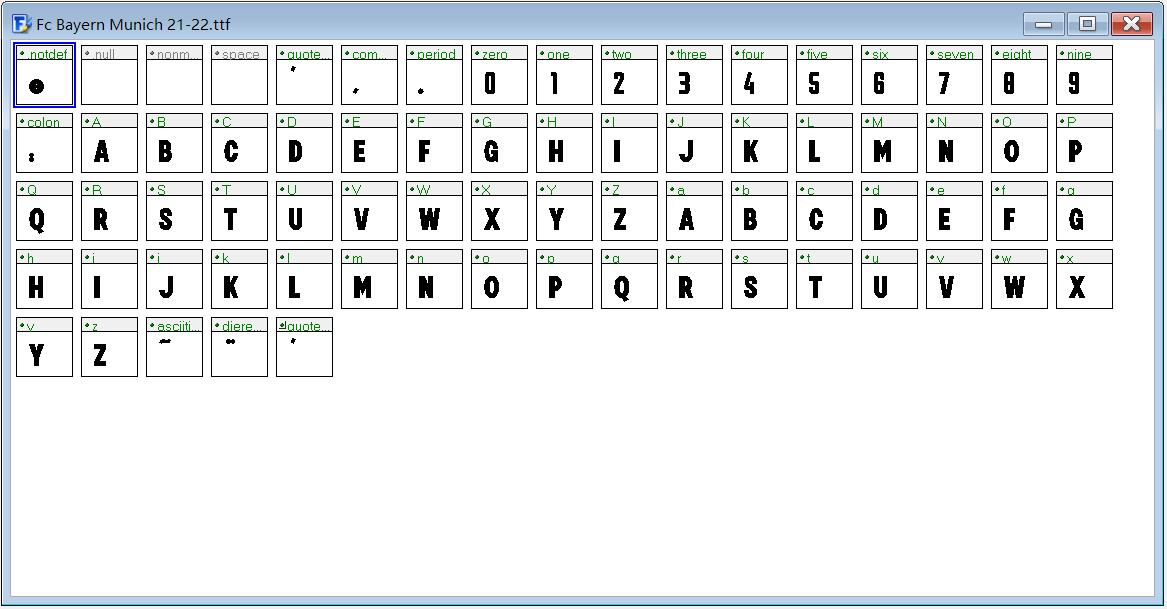The image size is (1167, 609).
Task: Choose the dieresis glyph cell
Action: pos(240,348)
